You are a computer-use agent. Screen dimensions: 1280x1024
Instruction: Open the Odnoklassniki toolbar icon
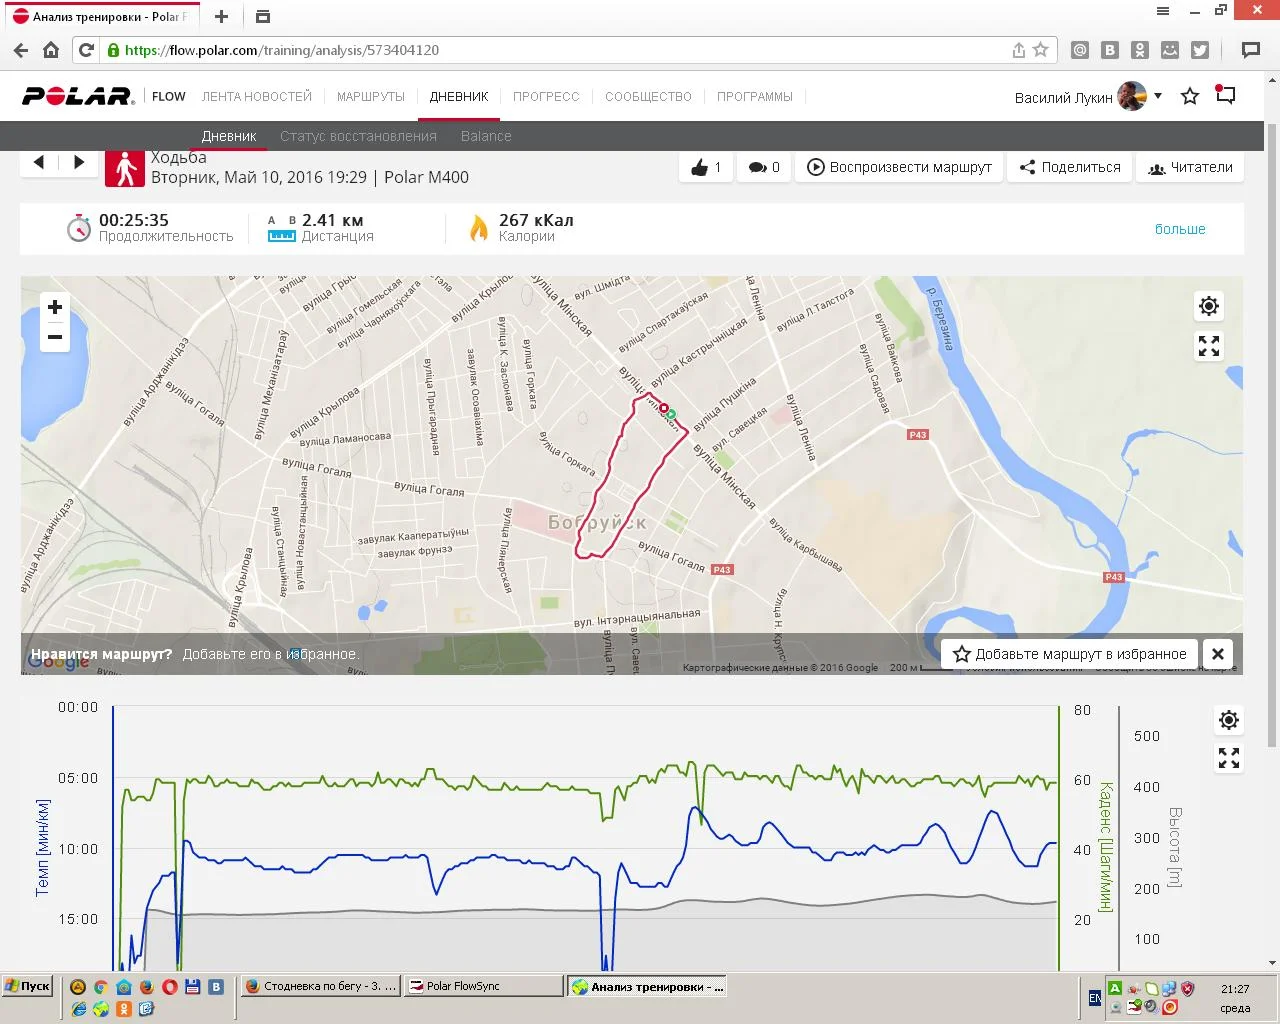(x=1140, y=50)
